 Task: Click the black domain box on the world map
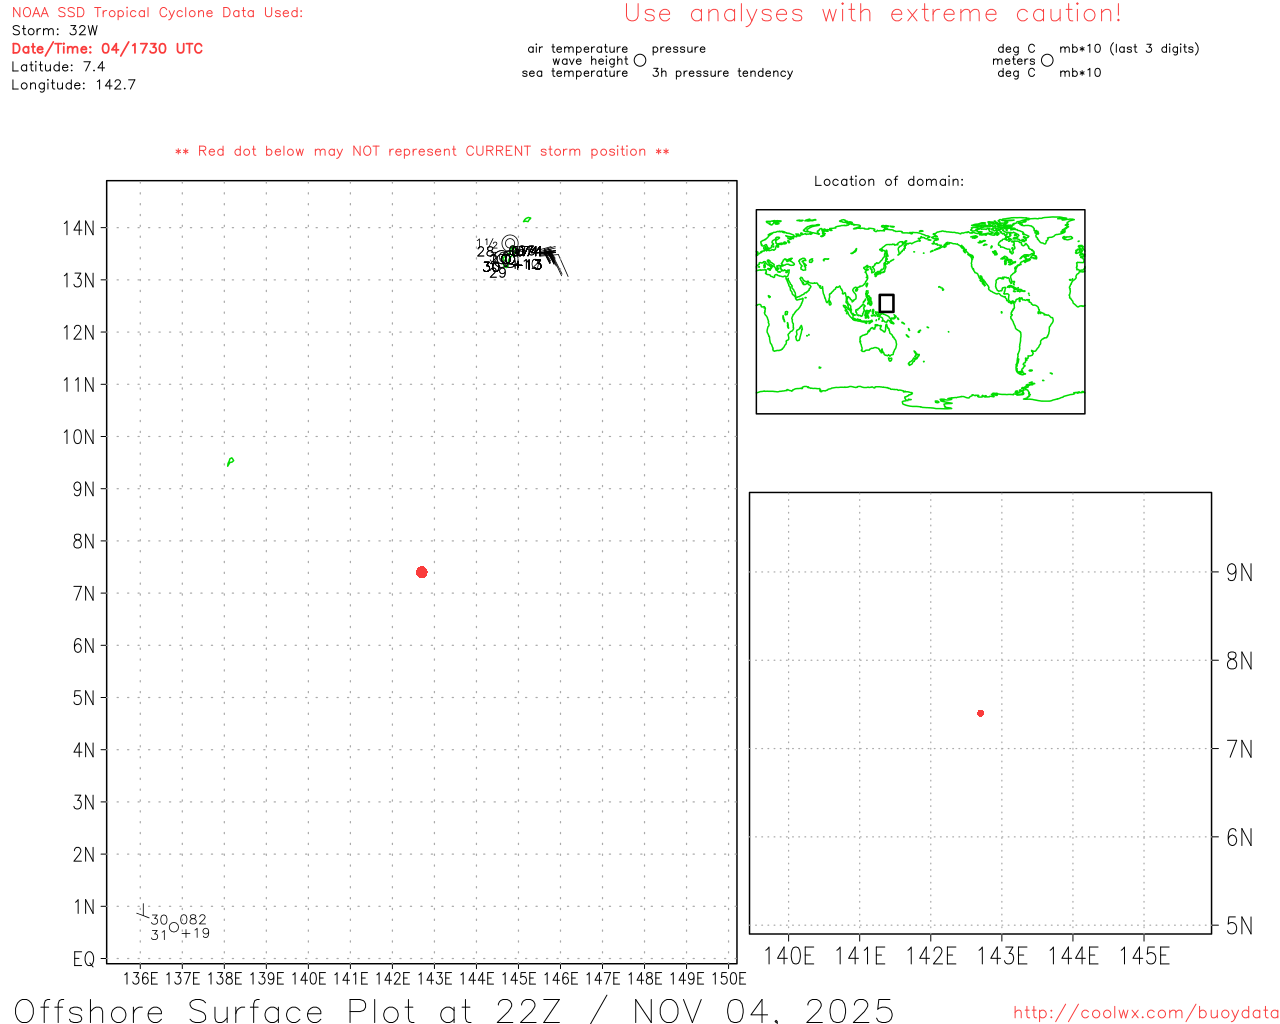click(886, 303)
